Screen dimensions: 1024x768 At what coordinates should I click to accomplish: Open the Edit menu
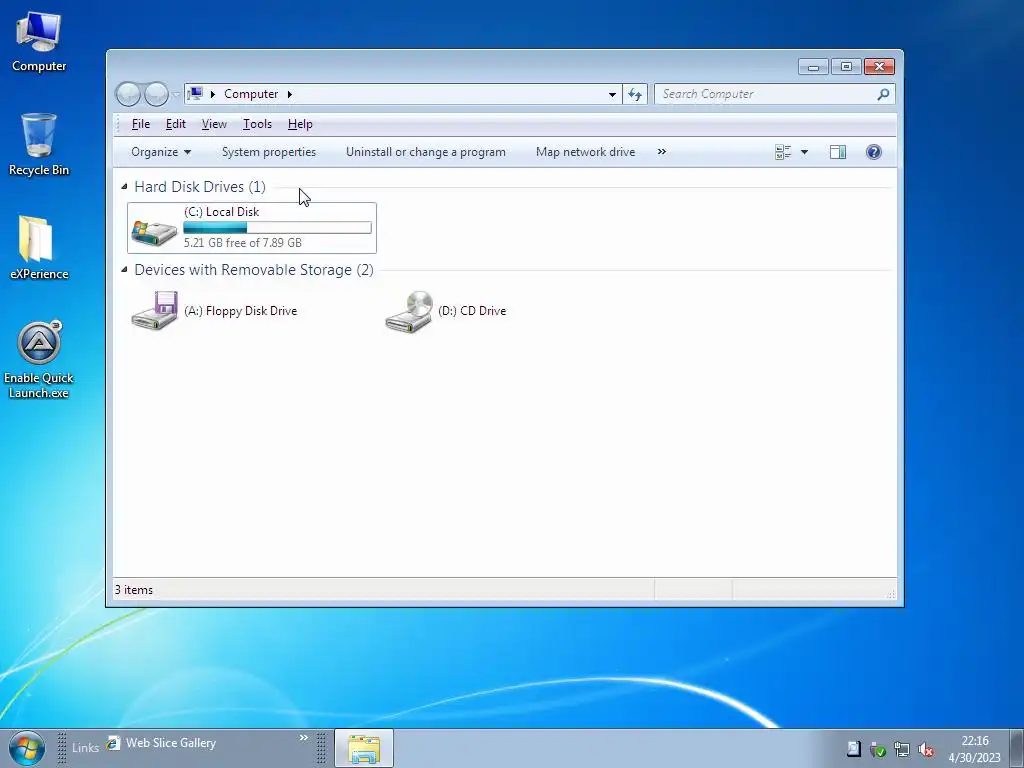(176, 124)
